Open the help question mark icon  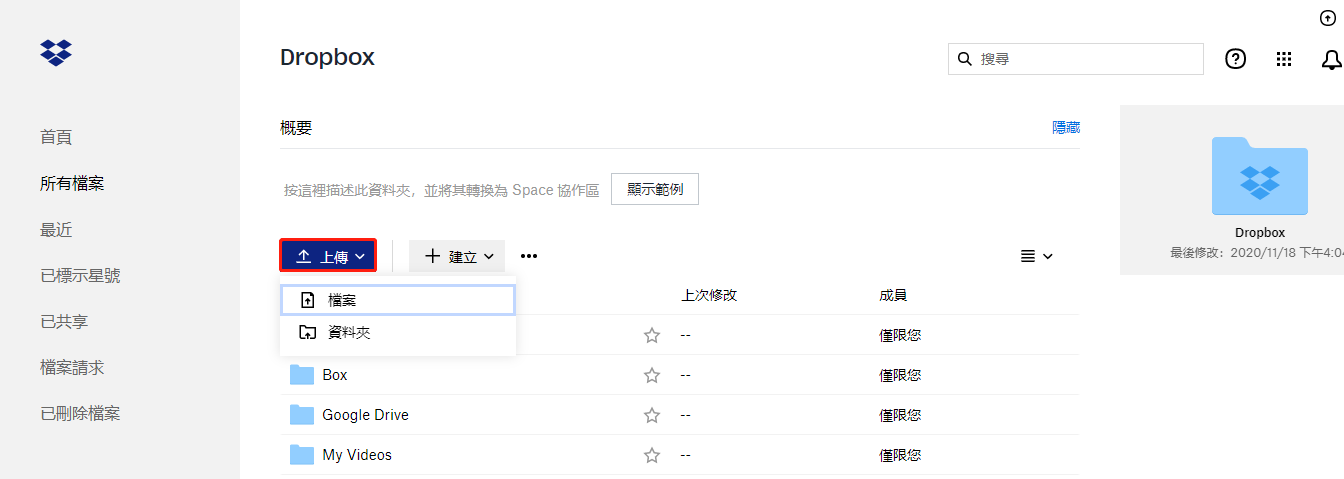(x=1236, y=59)
